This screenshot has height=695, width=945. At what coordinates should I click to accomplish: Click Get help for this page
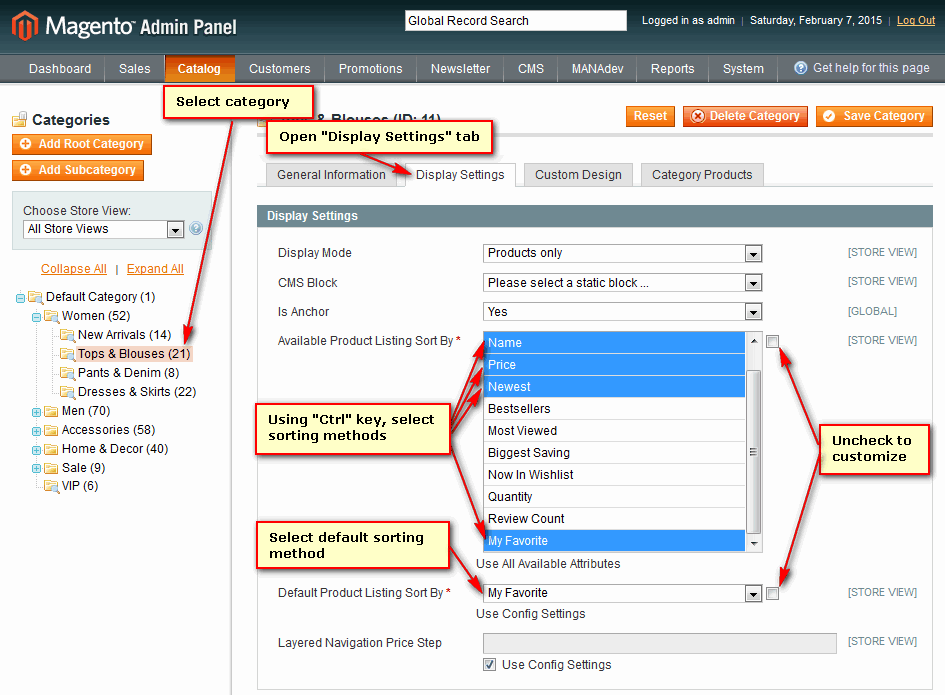pos(871,68)
